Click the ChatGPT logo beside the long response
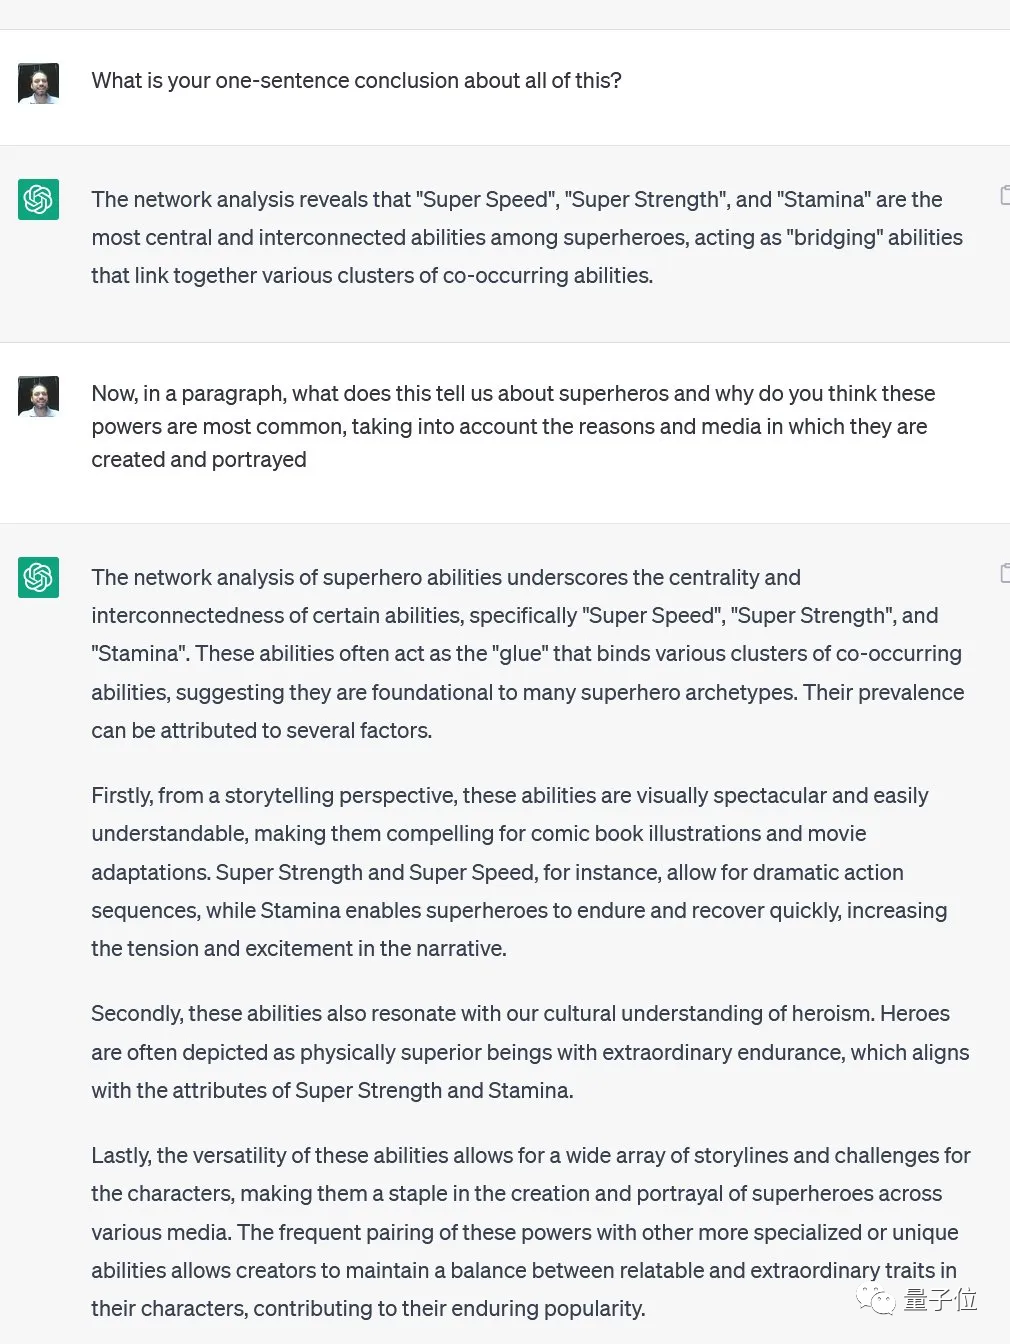The image size is (1010, 1344). coord(38,577)
